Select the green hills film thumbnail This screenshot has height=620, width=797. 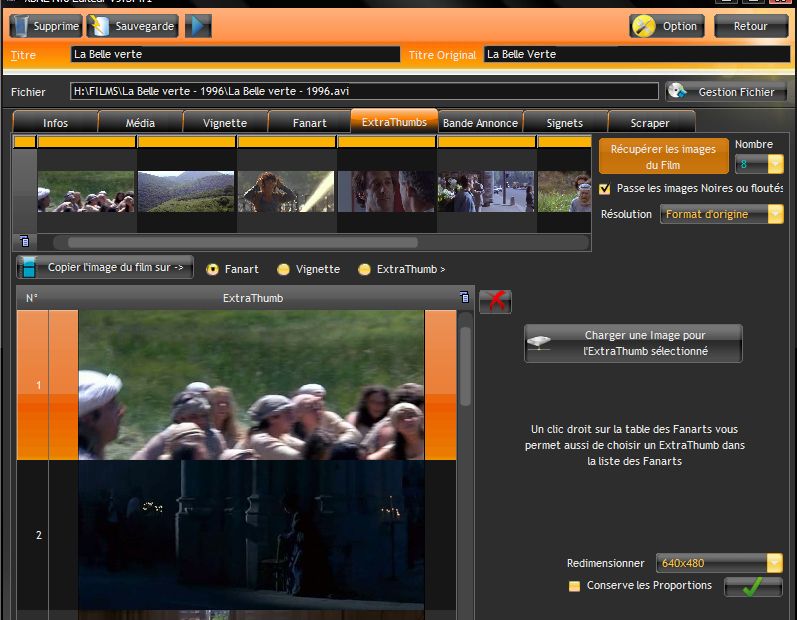(x=186, y=191)
